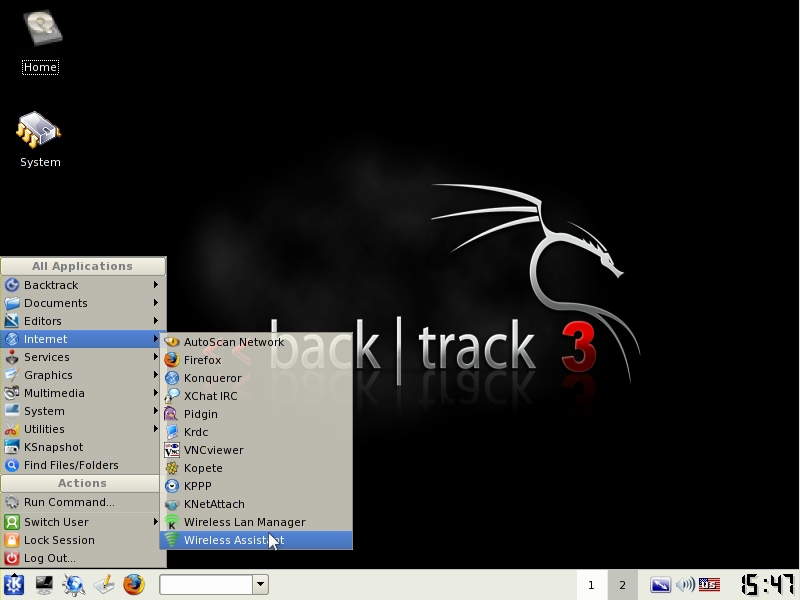The width and height of the screenshot is (800, 600).
Task: Launch the Konsole terminal from the panel
Action: point(44,585)
